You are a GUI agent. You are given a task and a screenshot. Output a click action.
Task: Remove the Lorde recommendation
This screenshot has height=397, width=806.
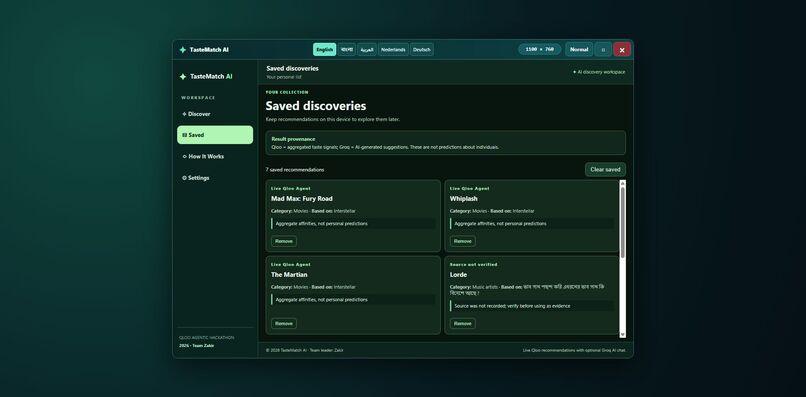click(463, 323)
